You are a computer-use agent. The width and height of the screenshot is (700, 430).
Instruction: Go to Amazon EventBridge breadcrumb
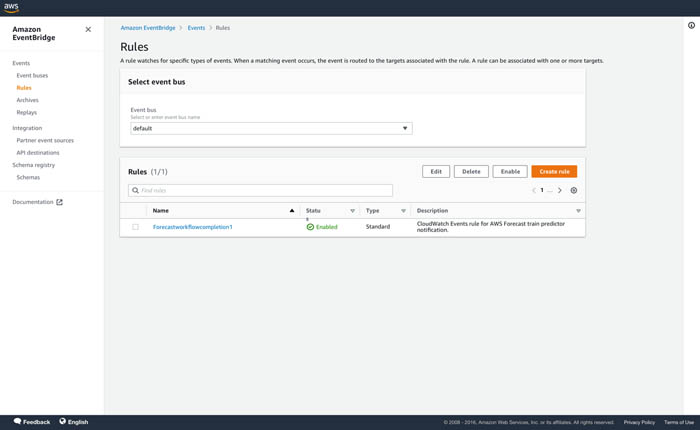tap(148, 28)
